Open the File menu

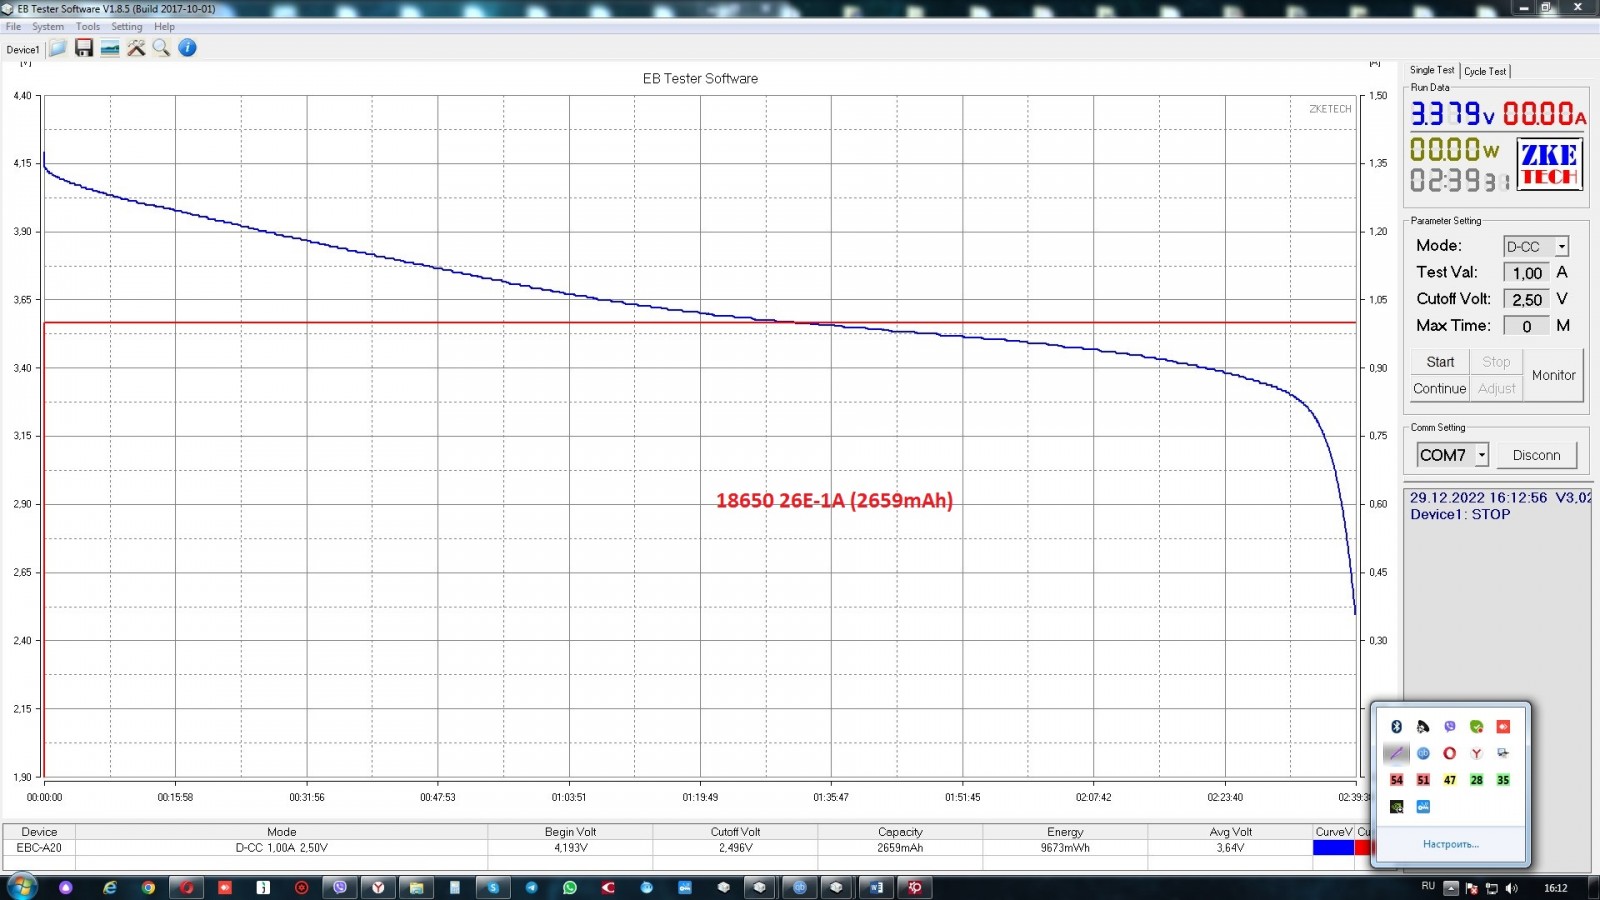(13, 27)
